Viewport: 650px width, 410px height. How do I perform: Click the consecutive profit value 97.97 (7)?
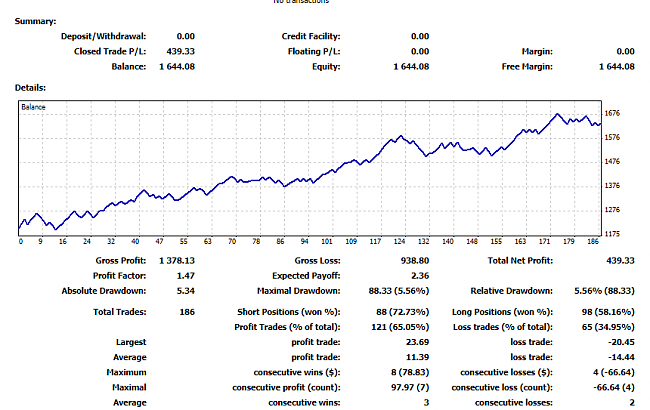[410, 388]
